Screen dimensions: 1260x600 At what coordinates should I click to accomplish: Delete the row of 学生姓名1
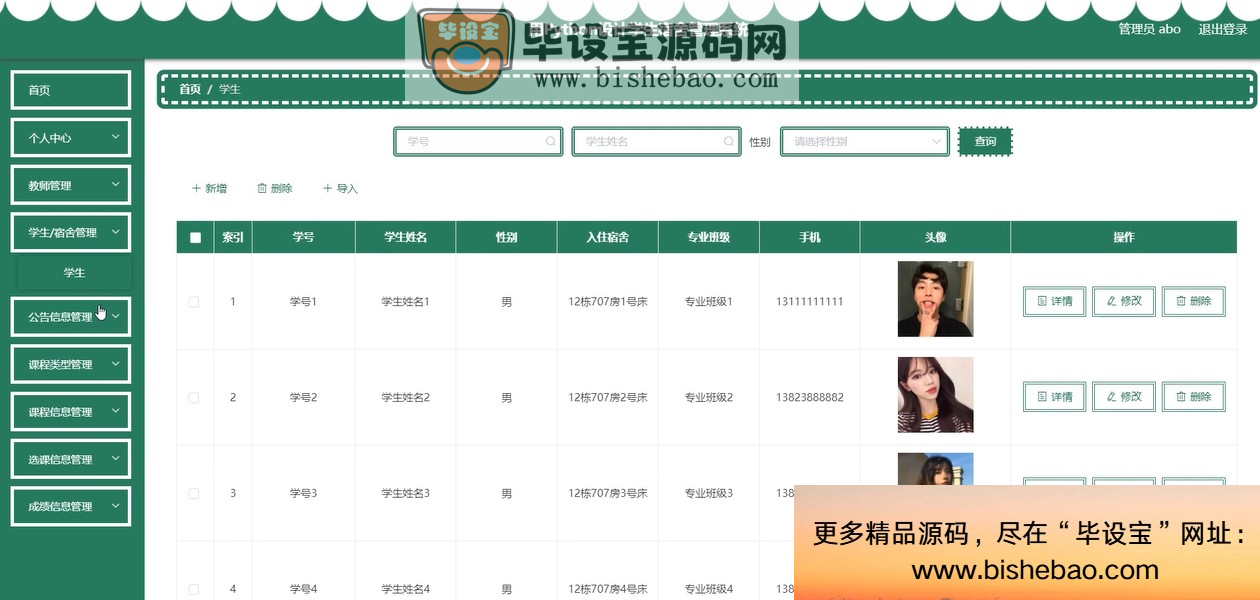coord(1194,301)
